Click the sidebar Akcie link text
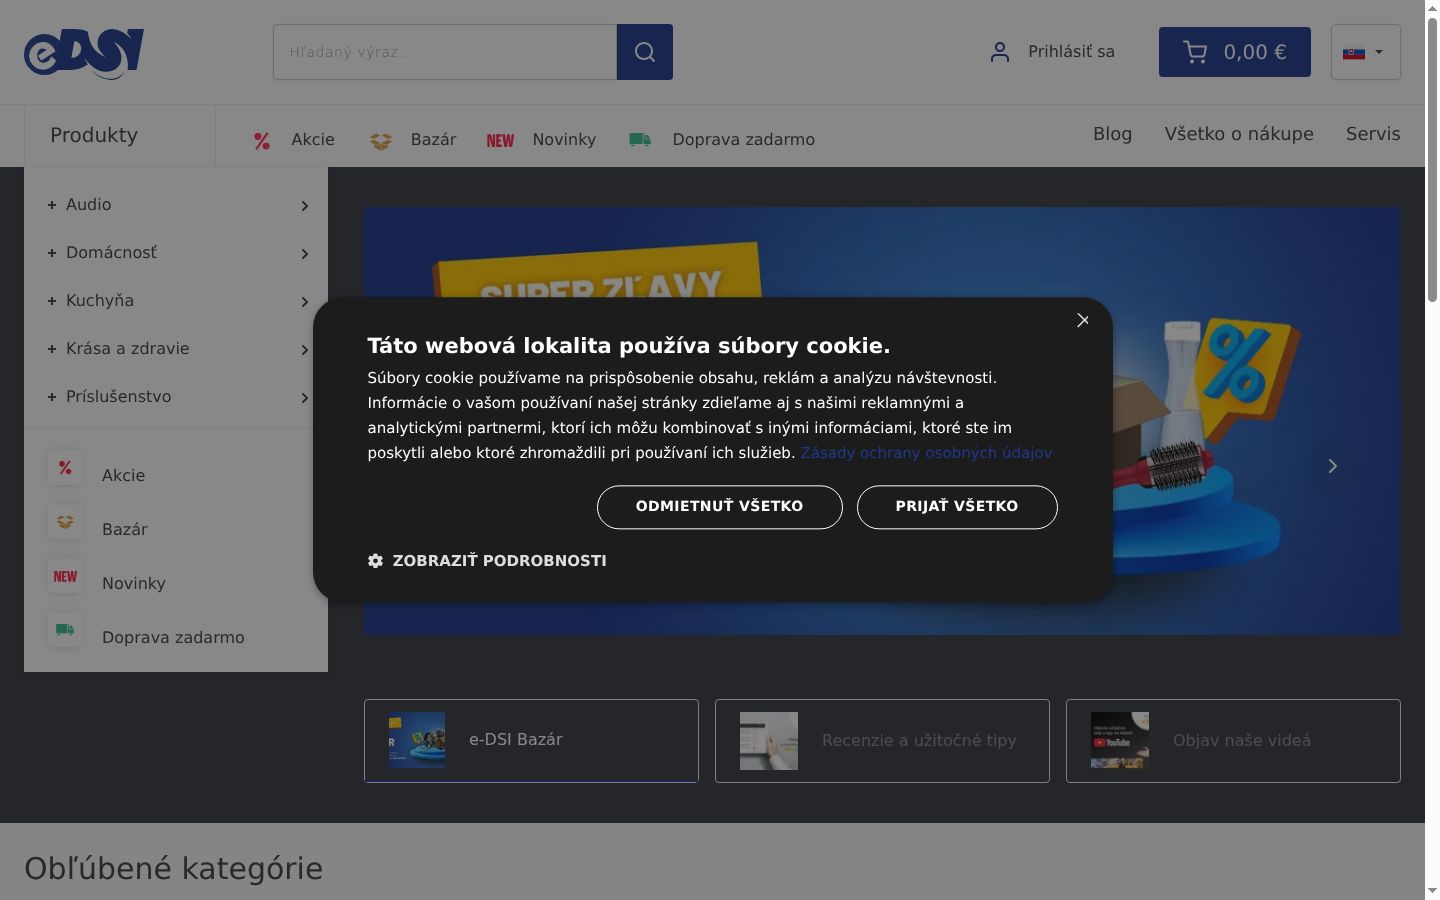Image resolution: width=1440 pixels, height=900 pixels. click(123, 476)
